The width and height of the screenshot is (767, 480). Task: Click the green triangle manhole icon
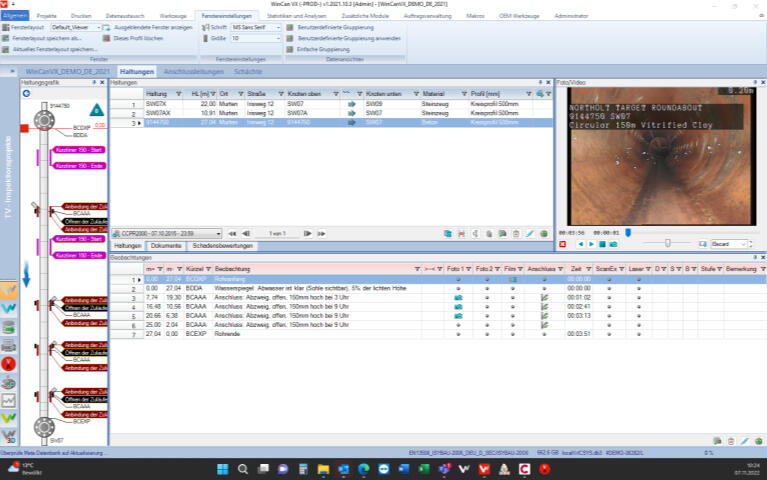click(x=96, y=111)
